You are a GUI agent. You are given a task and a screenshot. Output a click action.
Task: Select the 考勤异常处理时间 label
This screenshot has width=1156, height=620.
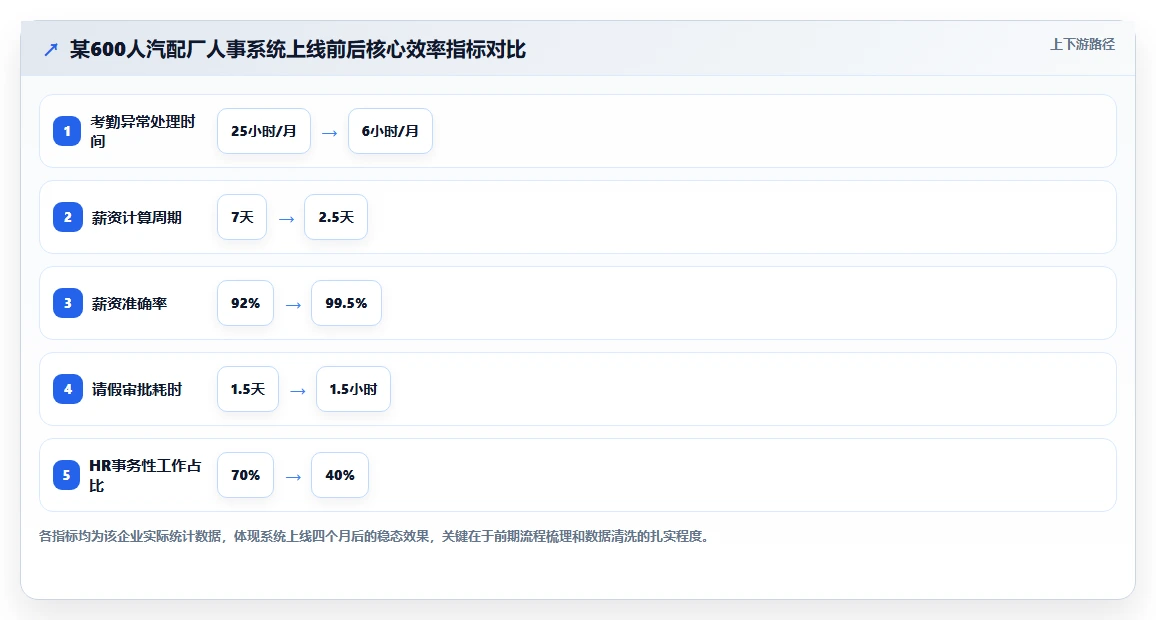click(x=143, y=131)
